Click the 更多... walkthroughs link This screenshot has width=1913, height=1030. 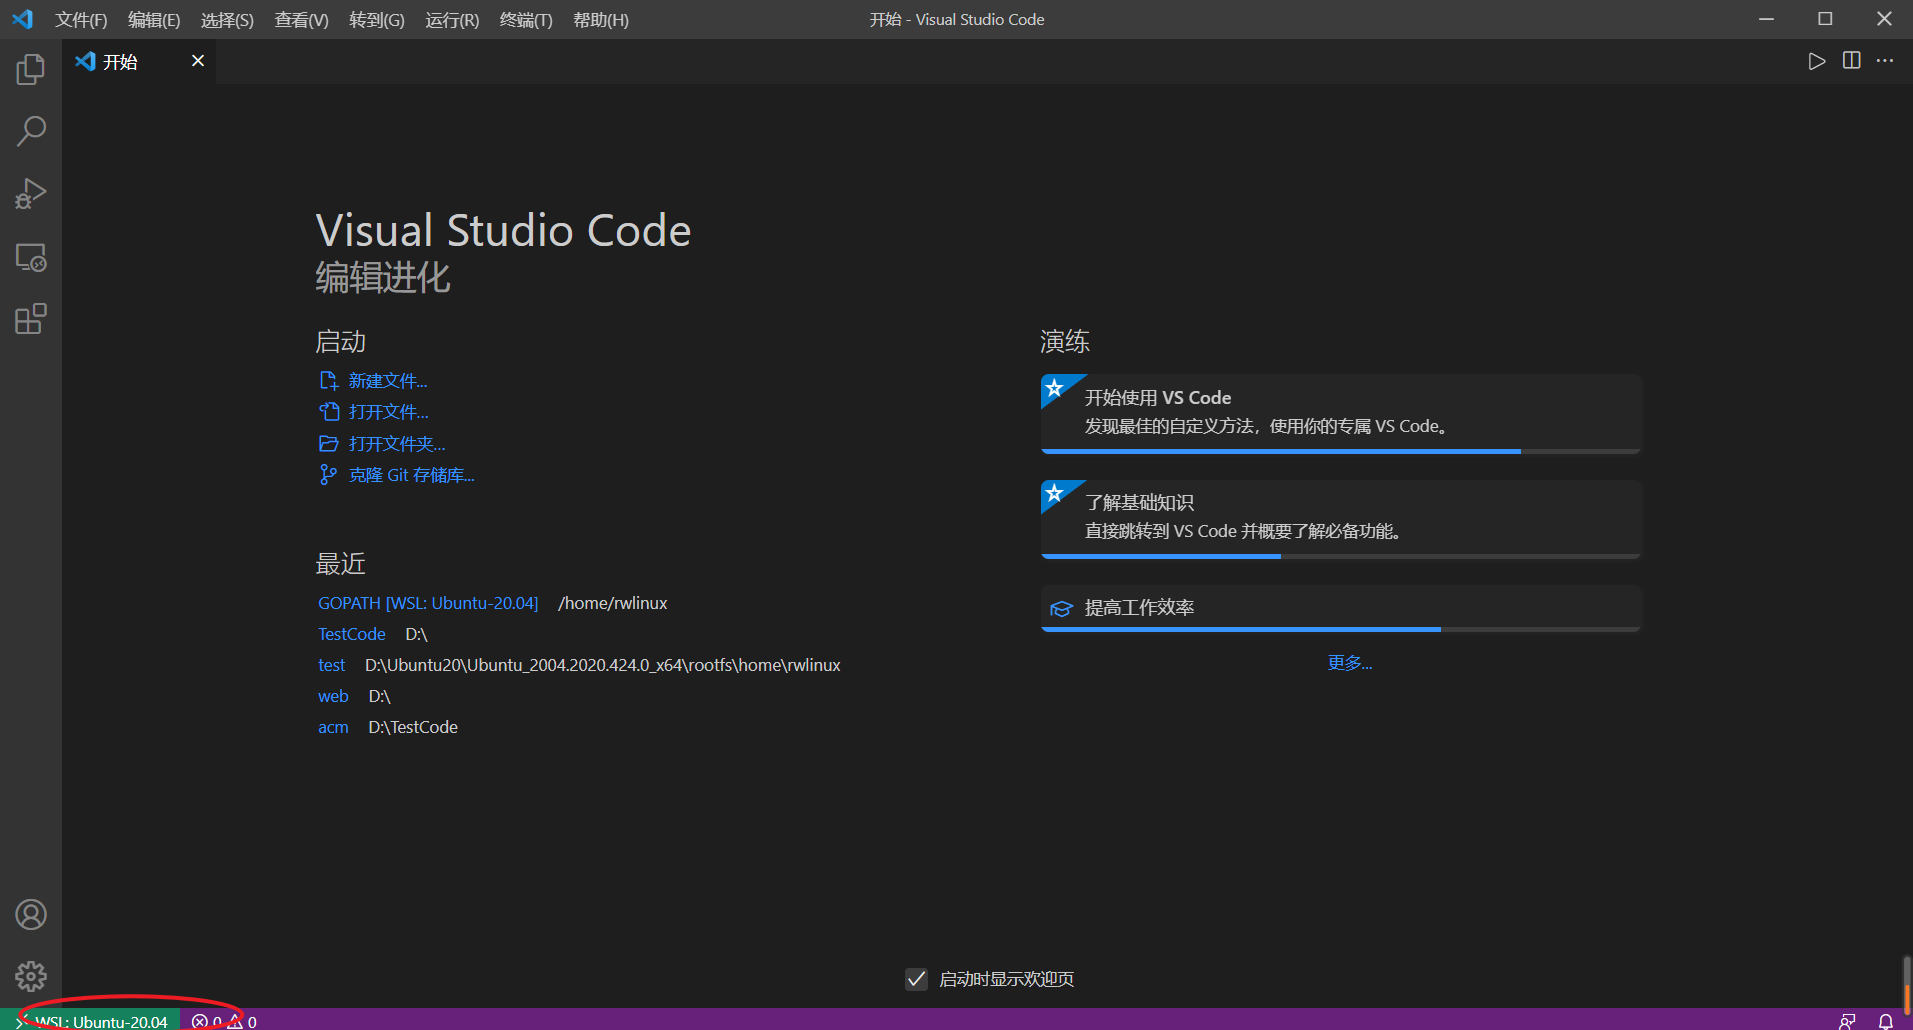click(x=1350, y=663)
